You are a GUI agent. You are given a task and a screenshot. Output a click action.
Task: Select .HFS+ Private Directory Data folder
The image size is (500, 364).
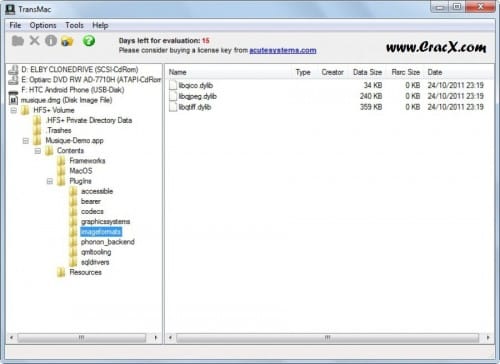89,120
